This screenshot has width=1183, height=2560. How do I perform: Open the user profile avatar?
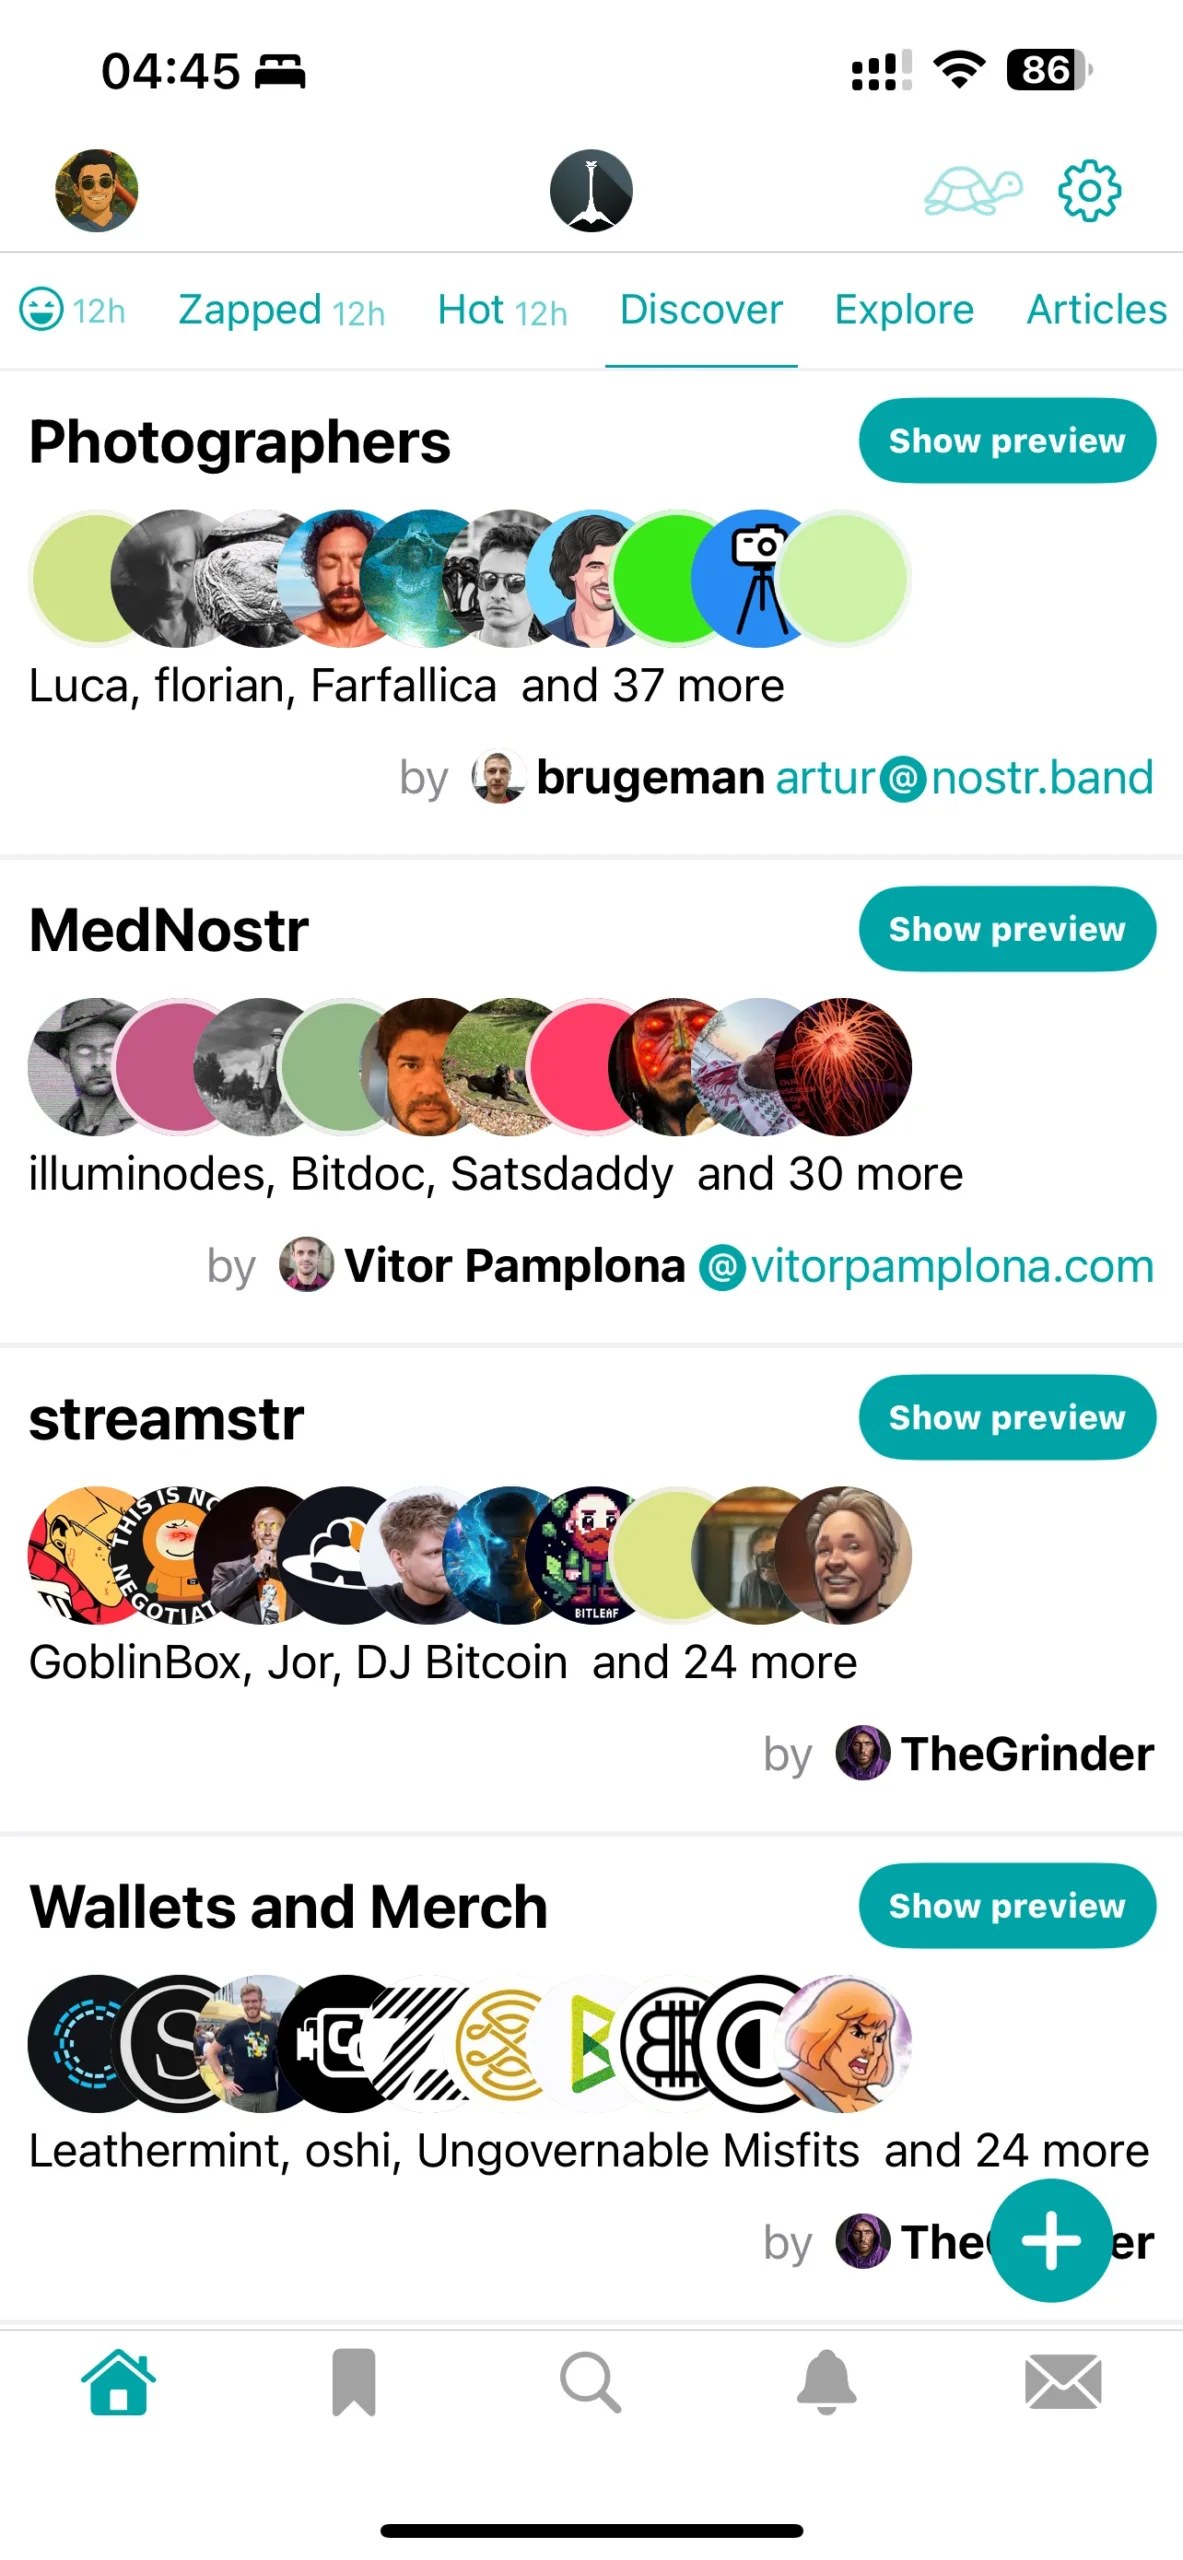pyautogui.click(x=96, y=190)
